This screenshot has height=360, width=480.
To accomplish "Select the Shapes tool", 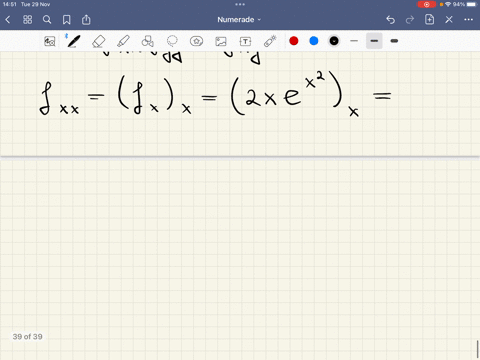I will coord(147,41).
